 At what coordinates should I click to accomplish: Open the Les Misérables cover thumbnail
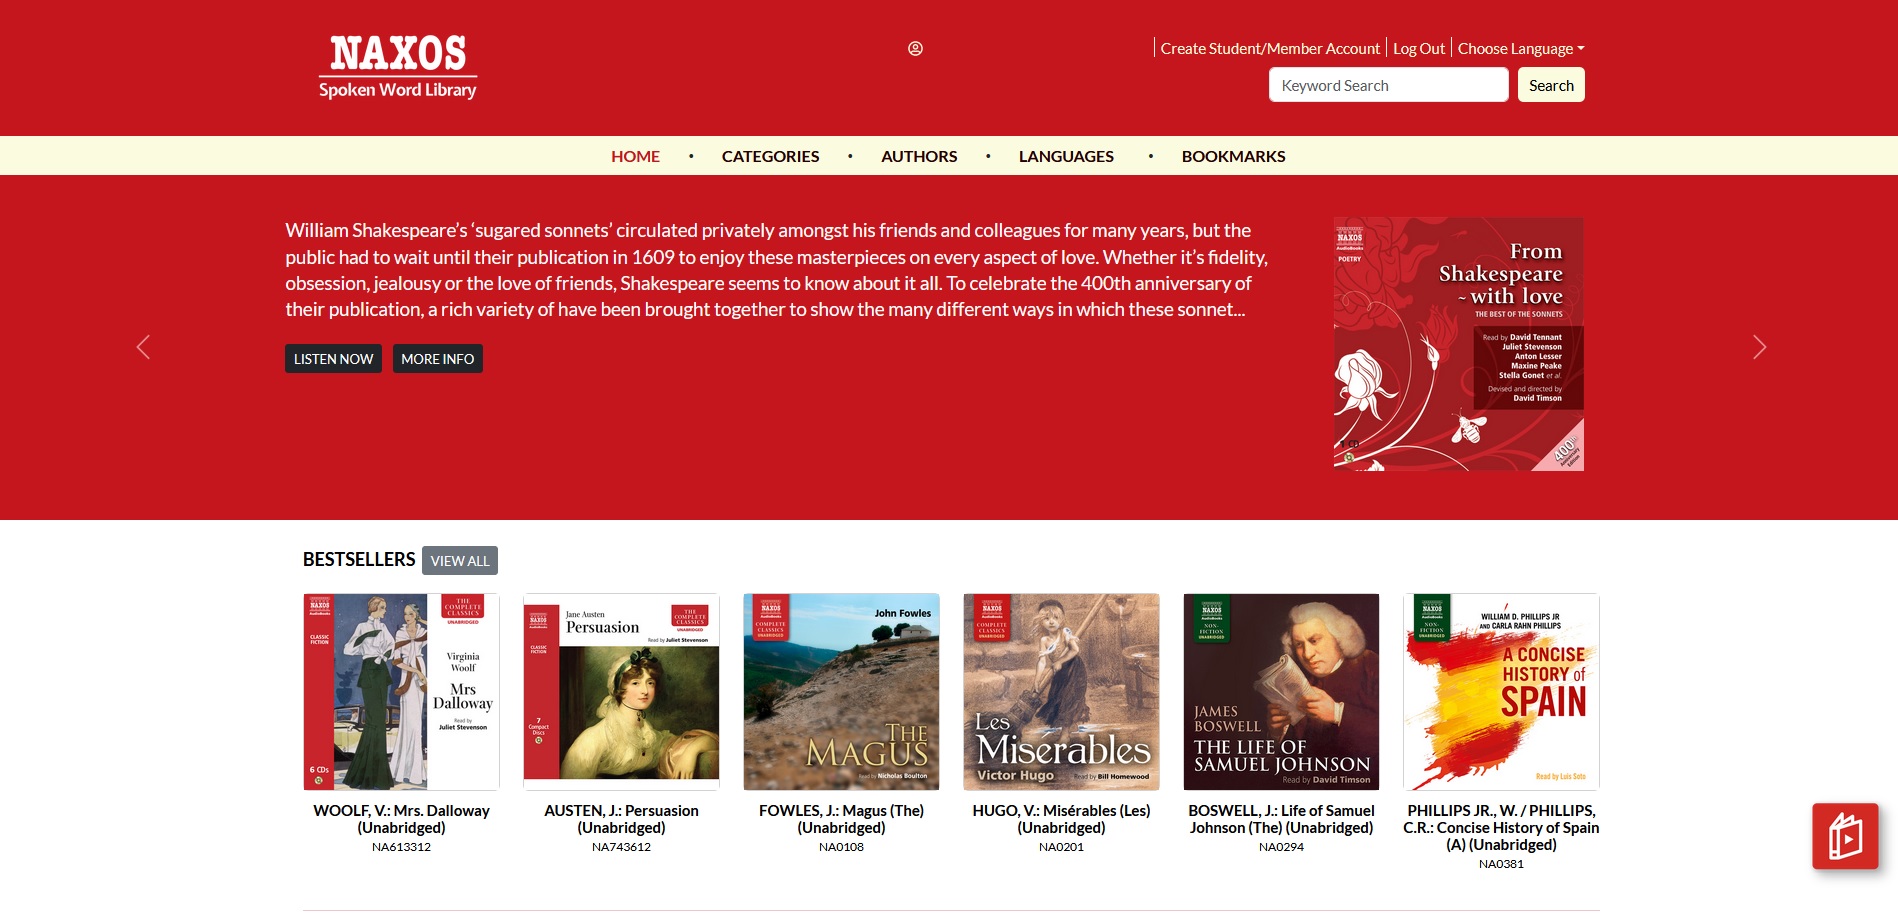pos(1061,692)
